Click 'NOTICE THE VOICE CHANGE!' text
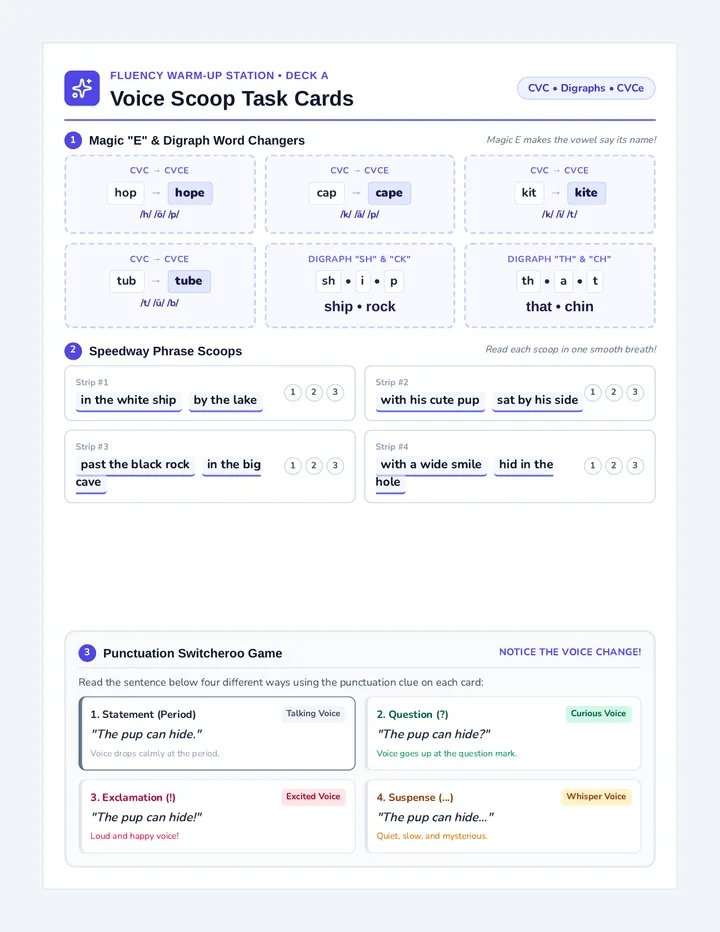 tap(570, 652)
